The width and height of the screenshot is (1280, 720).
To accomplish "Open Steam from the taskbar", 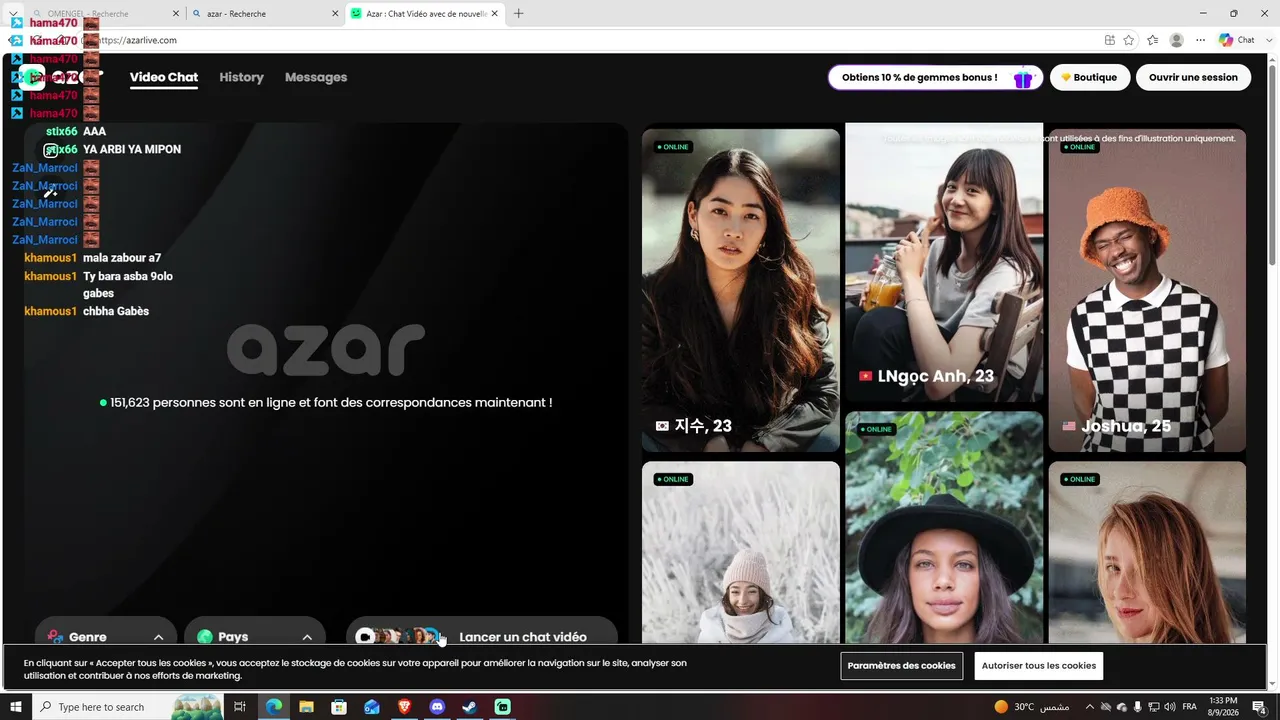I will [470, 707].
